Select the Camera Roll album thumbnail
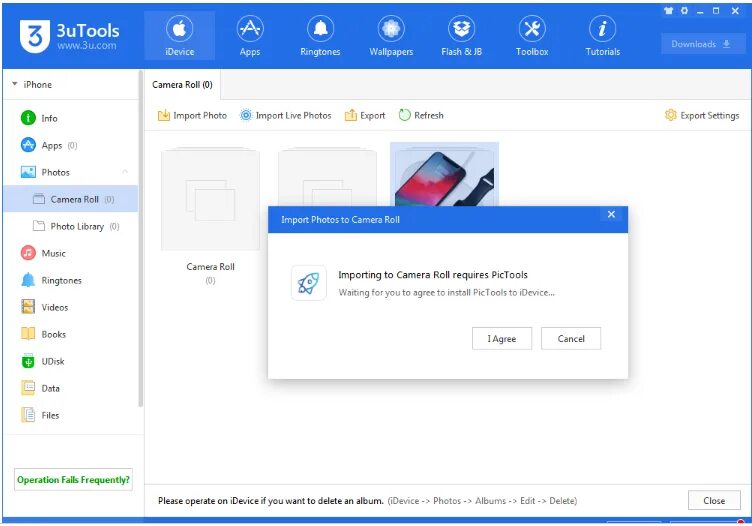 click(211, 199)
